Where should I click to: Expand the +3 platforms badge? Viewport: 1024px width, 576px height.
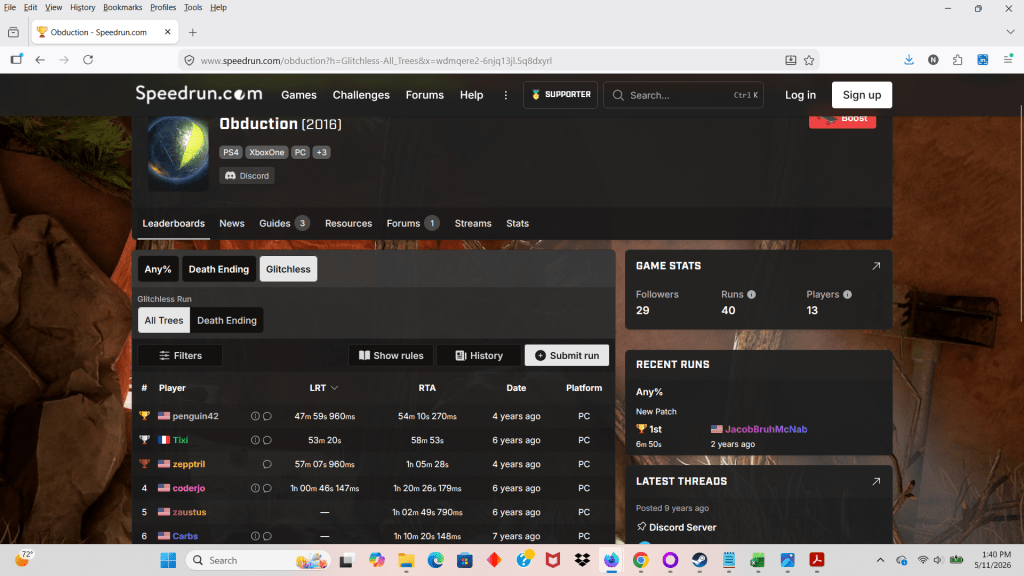[x=321, y=152]
